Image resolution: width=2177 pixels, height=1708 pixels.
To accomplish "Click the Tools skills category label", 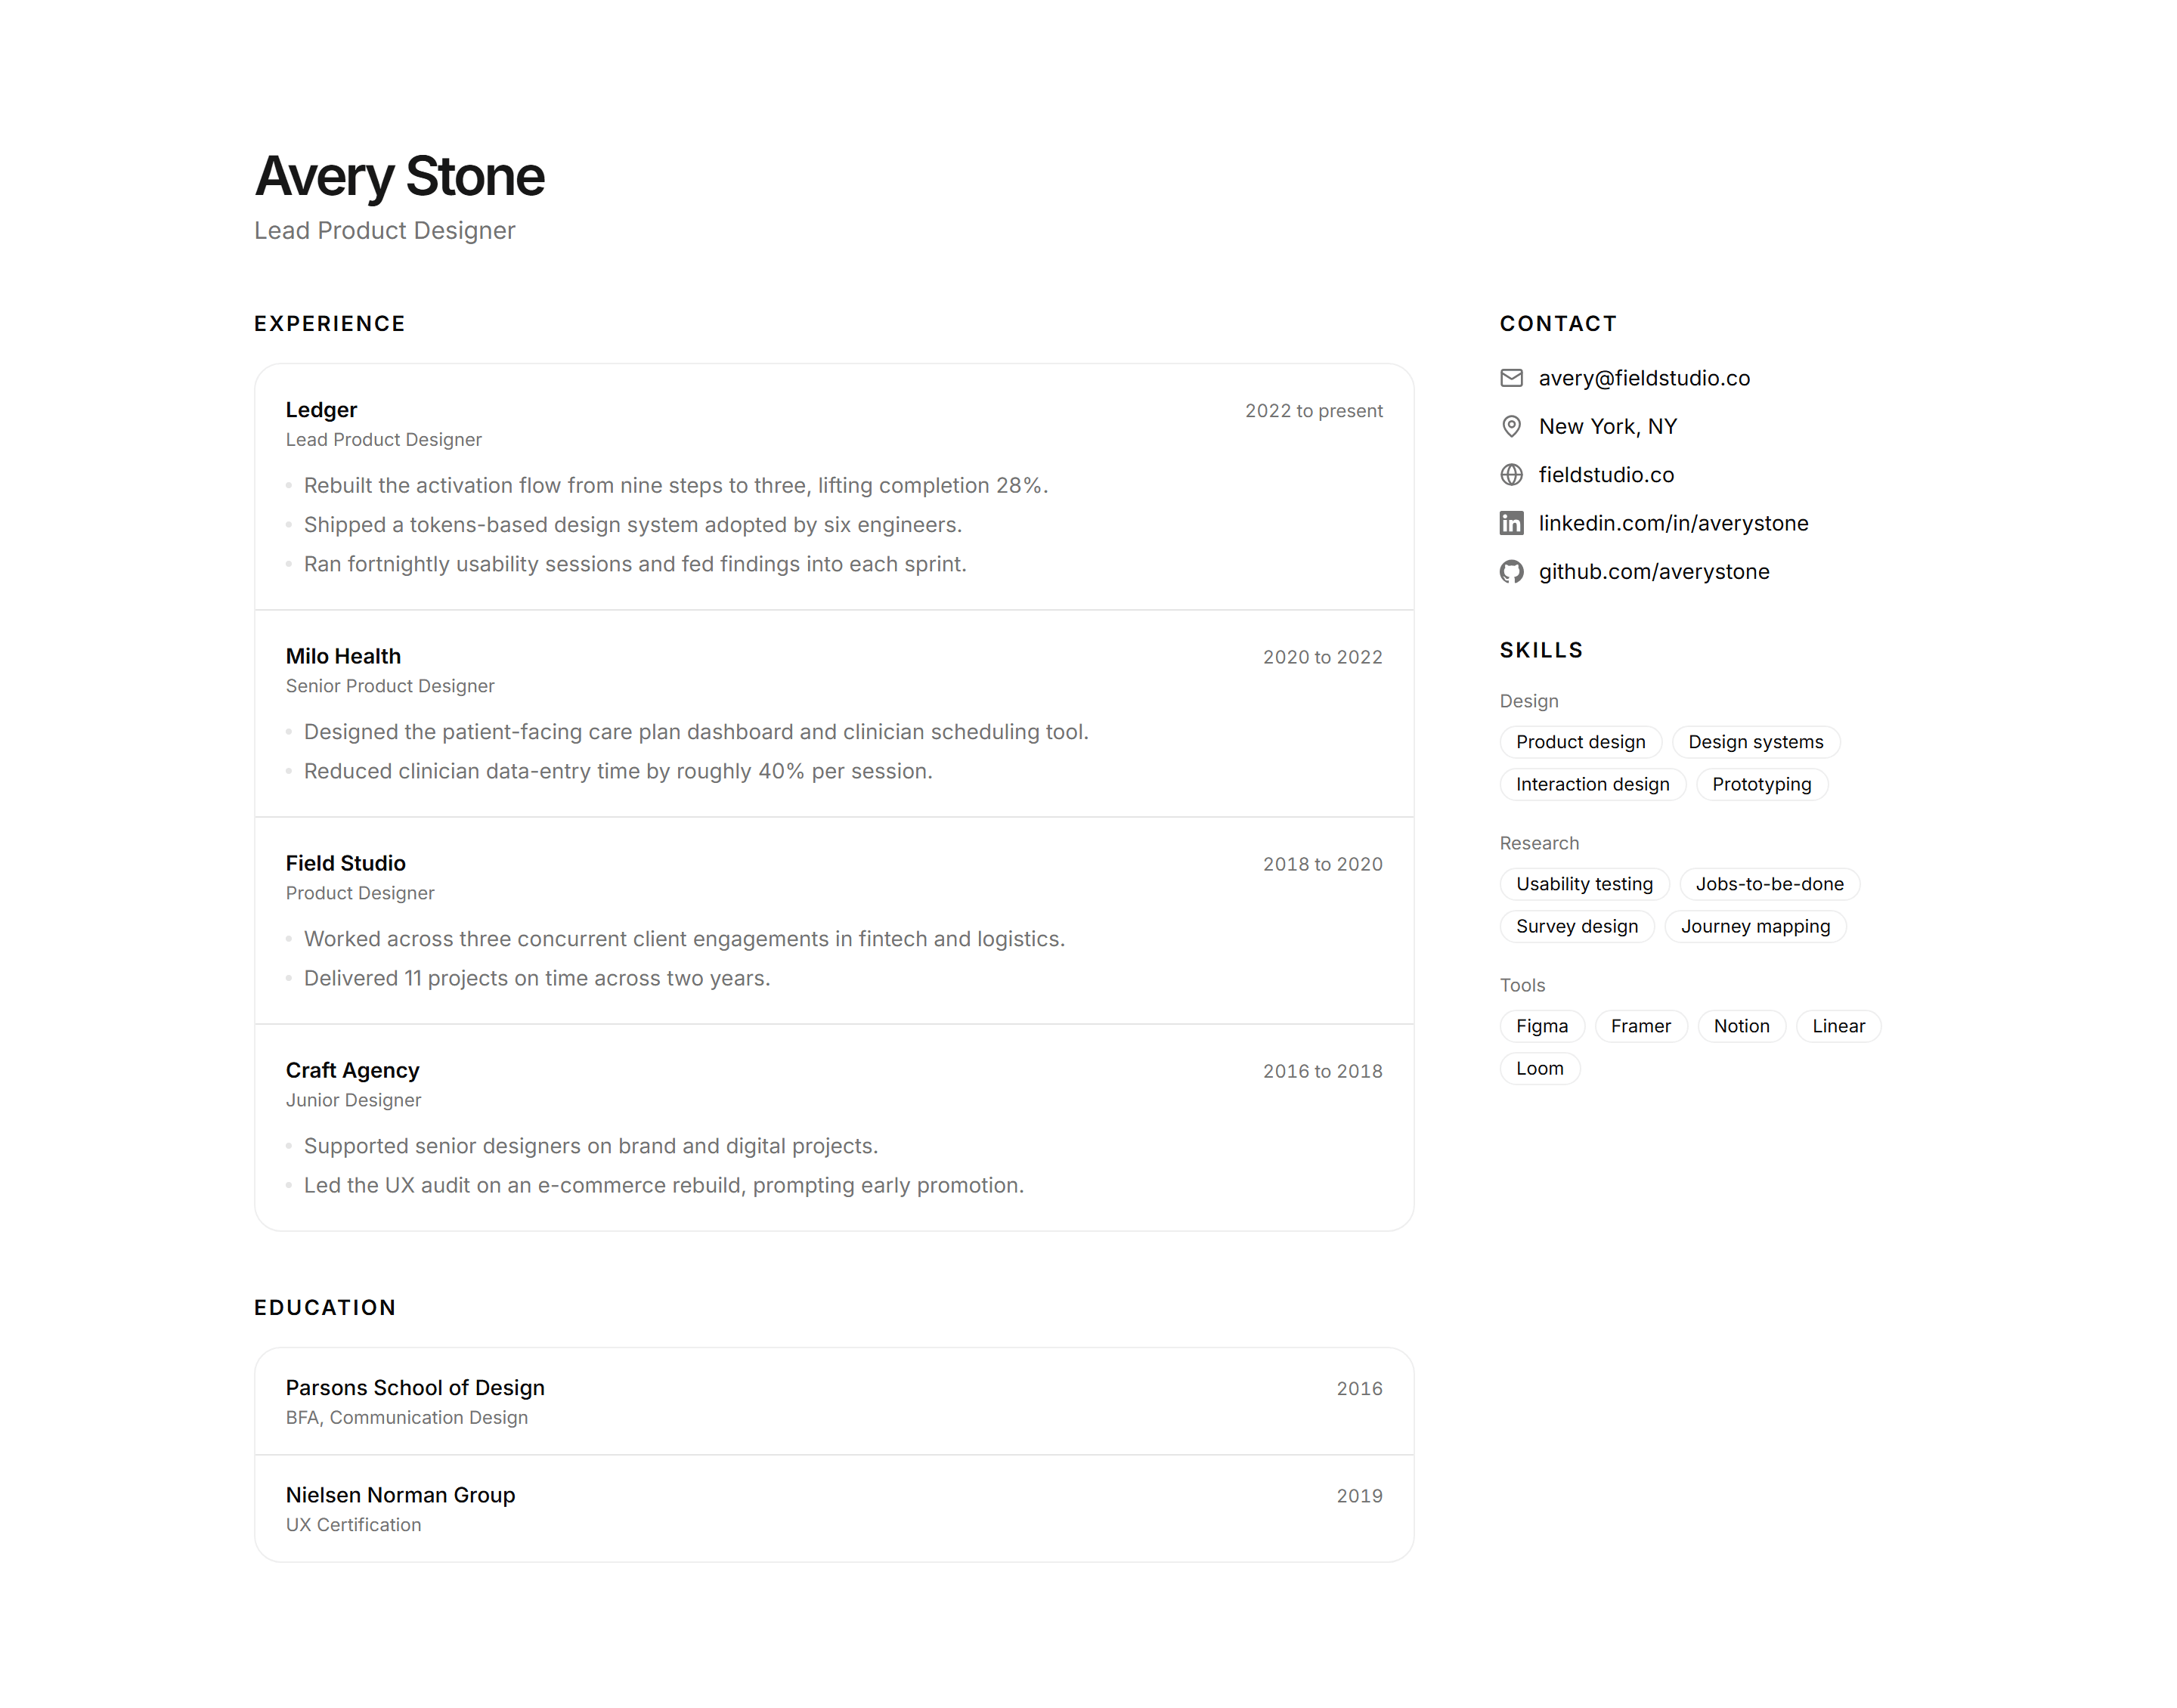I will pyautogui.click(x=1522, y=985).
